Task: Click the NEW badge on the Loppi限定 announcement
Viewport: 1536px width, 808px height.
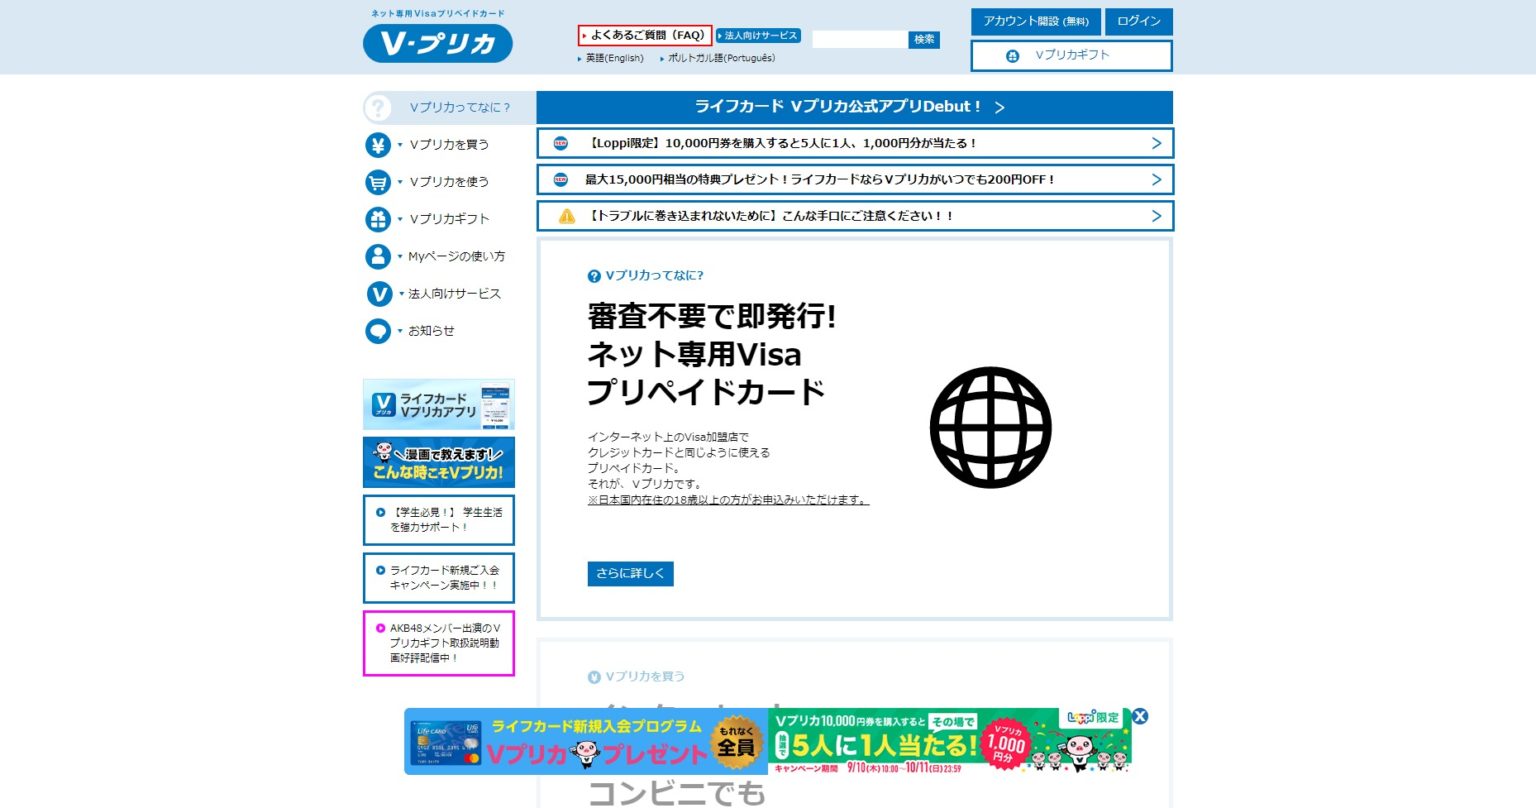Action: (x=561, y=143)
